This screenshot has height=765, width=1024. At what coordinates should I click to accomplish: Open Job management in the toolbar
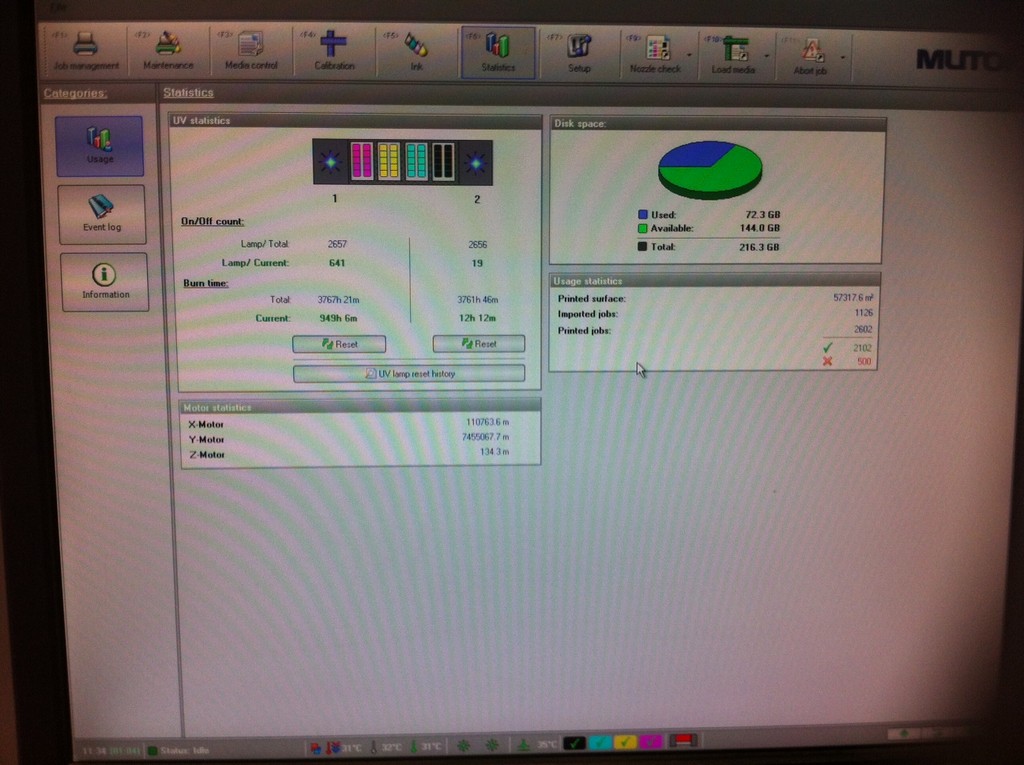(x=86, y=52)
